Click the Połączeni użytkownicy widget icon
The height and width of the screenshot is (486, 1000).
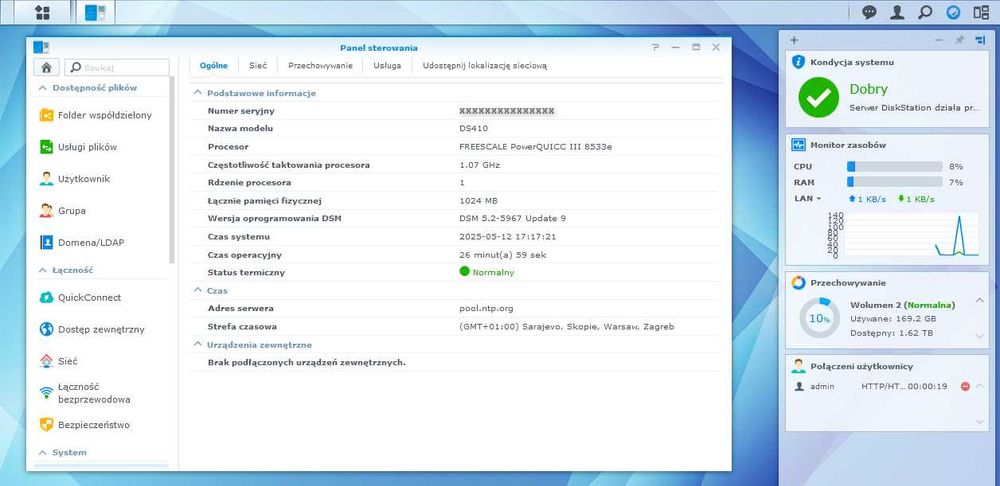[x=798, y=366]
